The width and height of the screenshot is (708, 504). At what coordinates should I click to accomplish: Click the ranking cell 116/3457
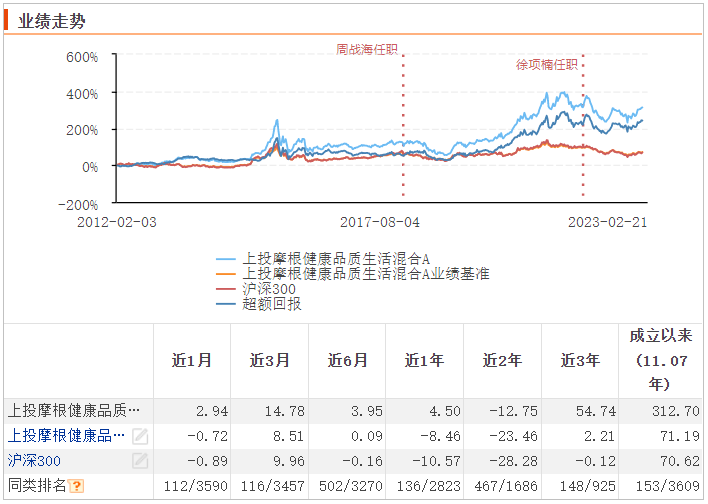point(273,486)
